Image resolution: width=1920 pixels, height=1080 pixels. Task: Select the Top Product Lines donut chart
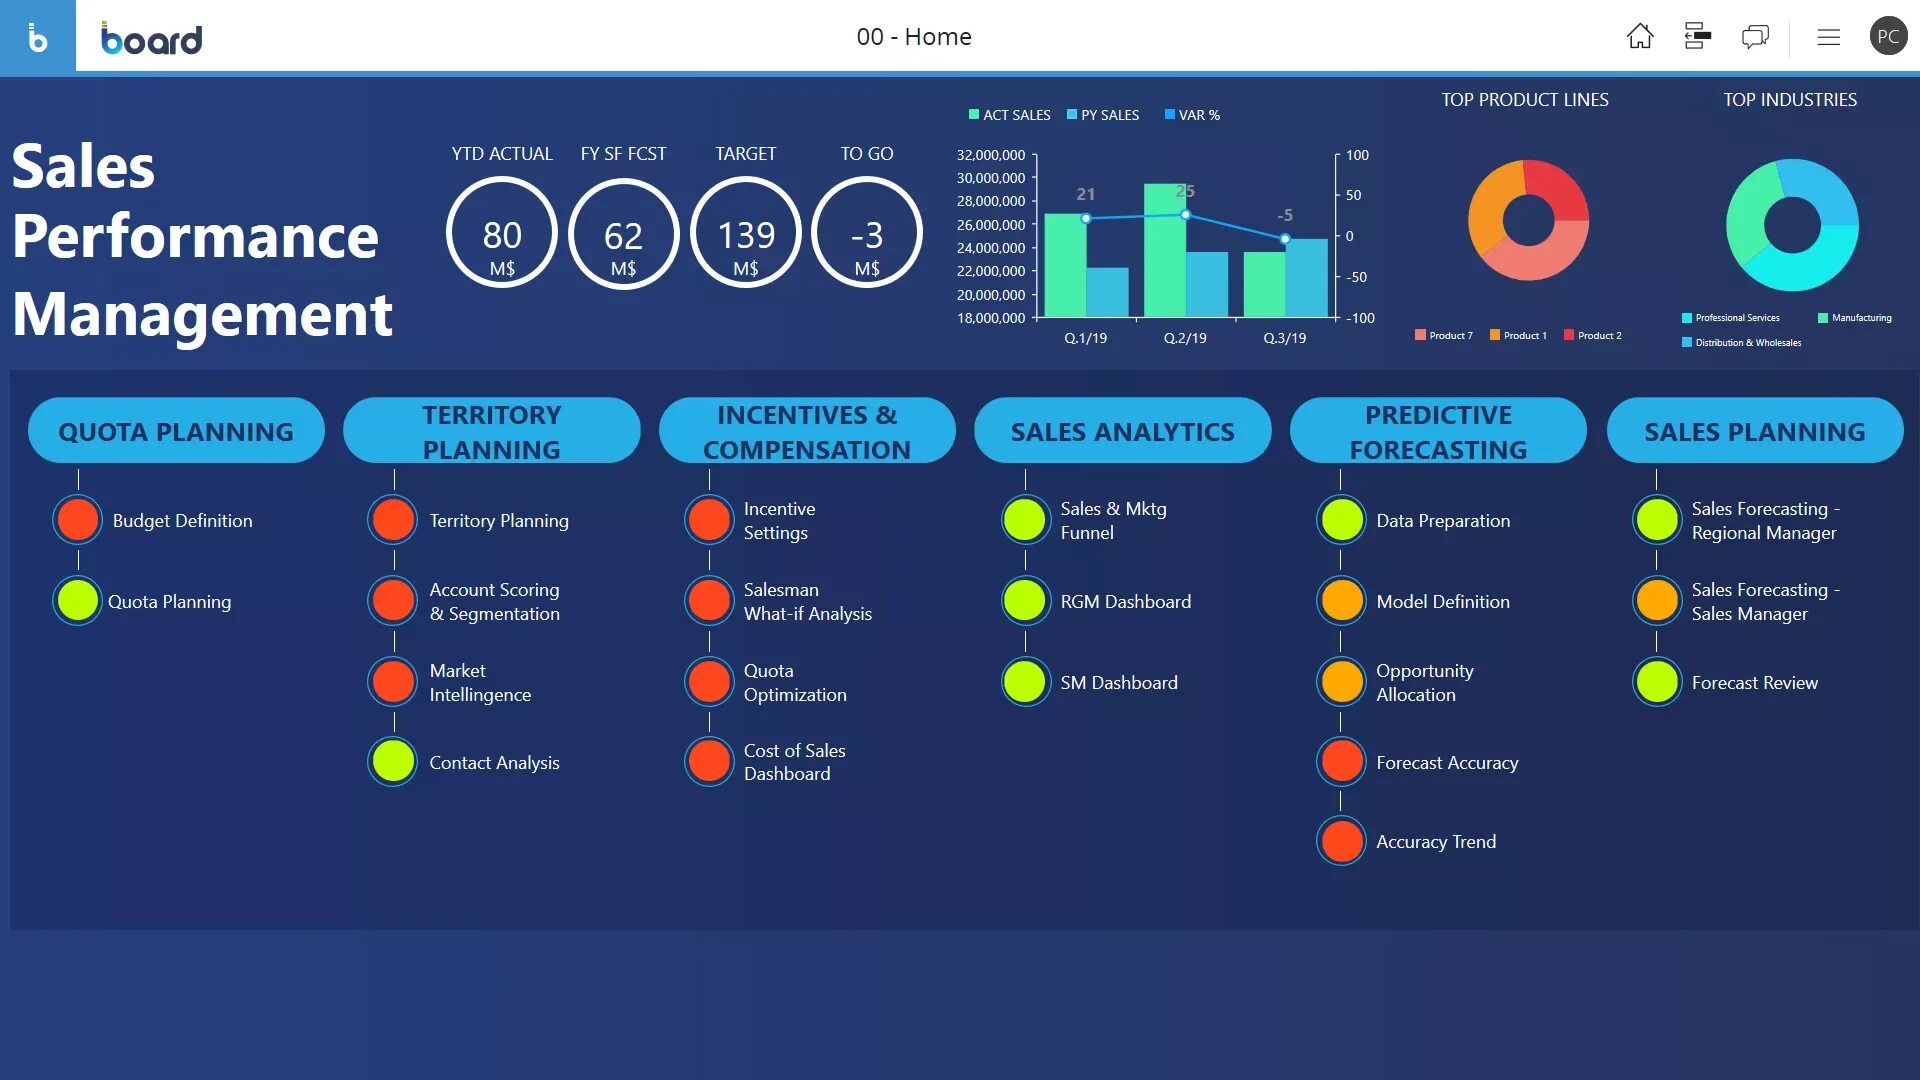pyautogui.click(x=1527, y=220)
